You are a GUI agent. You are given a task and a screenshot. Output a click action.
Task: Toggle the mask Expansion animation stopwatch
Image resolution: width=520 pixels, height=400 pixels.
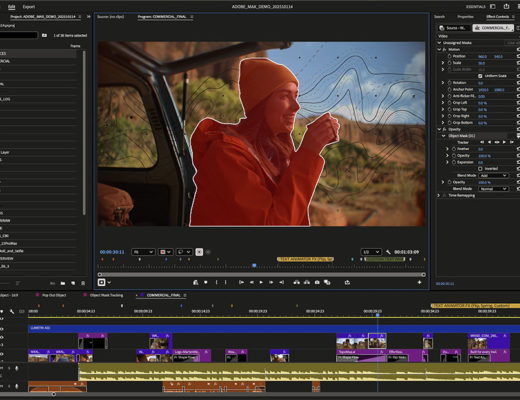(454, 162)
